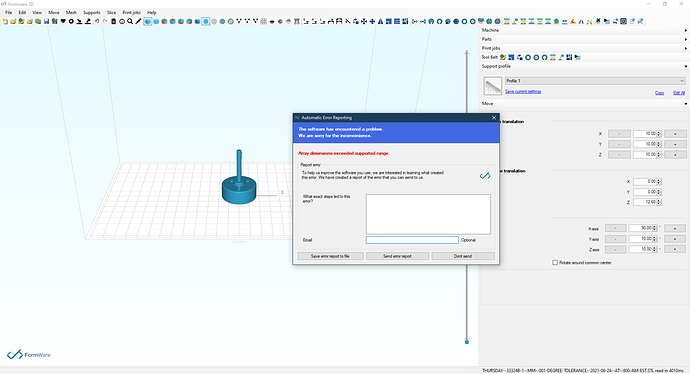Click the black heart icon in toolbar
This screenshot has height=374, width=690.
click(63, 21)
